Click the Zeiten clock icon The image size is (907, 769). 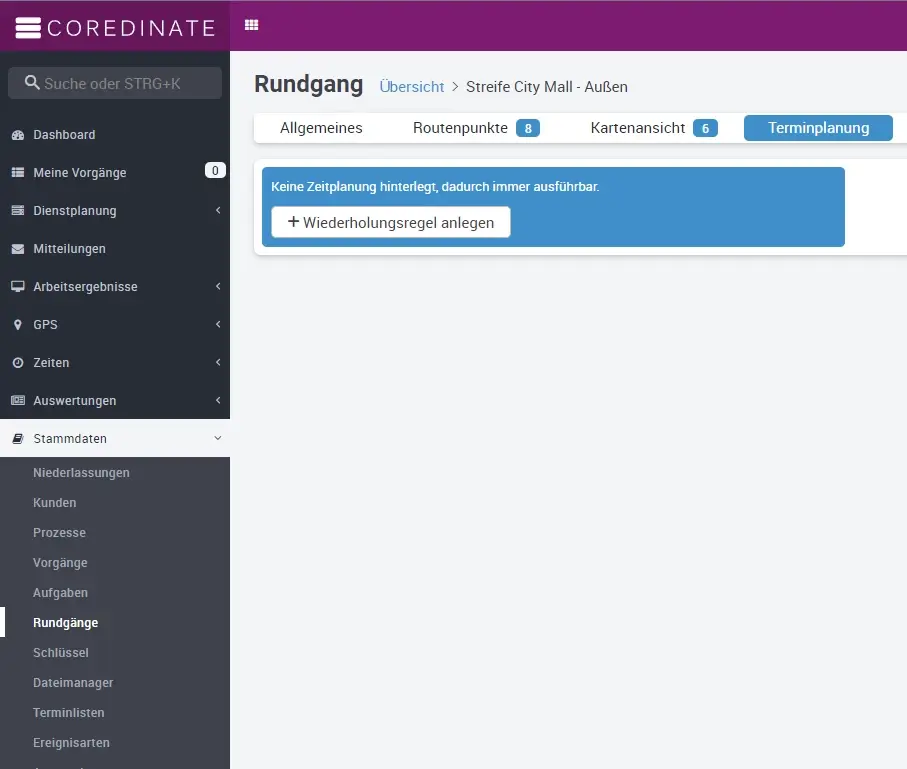tap(17, 363)
